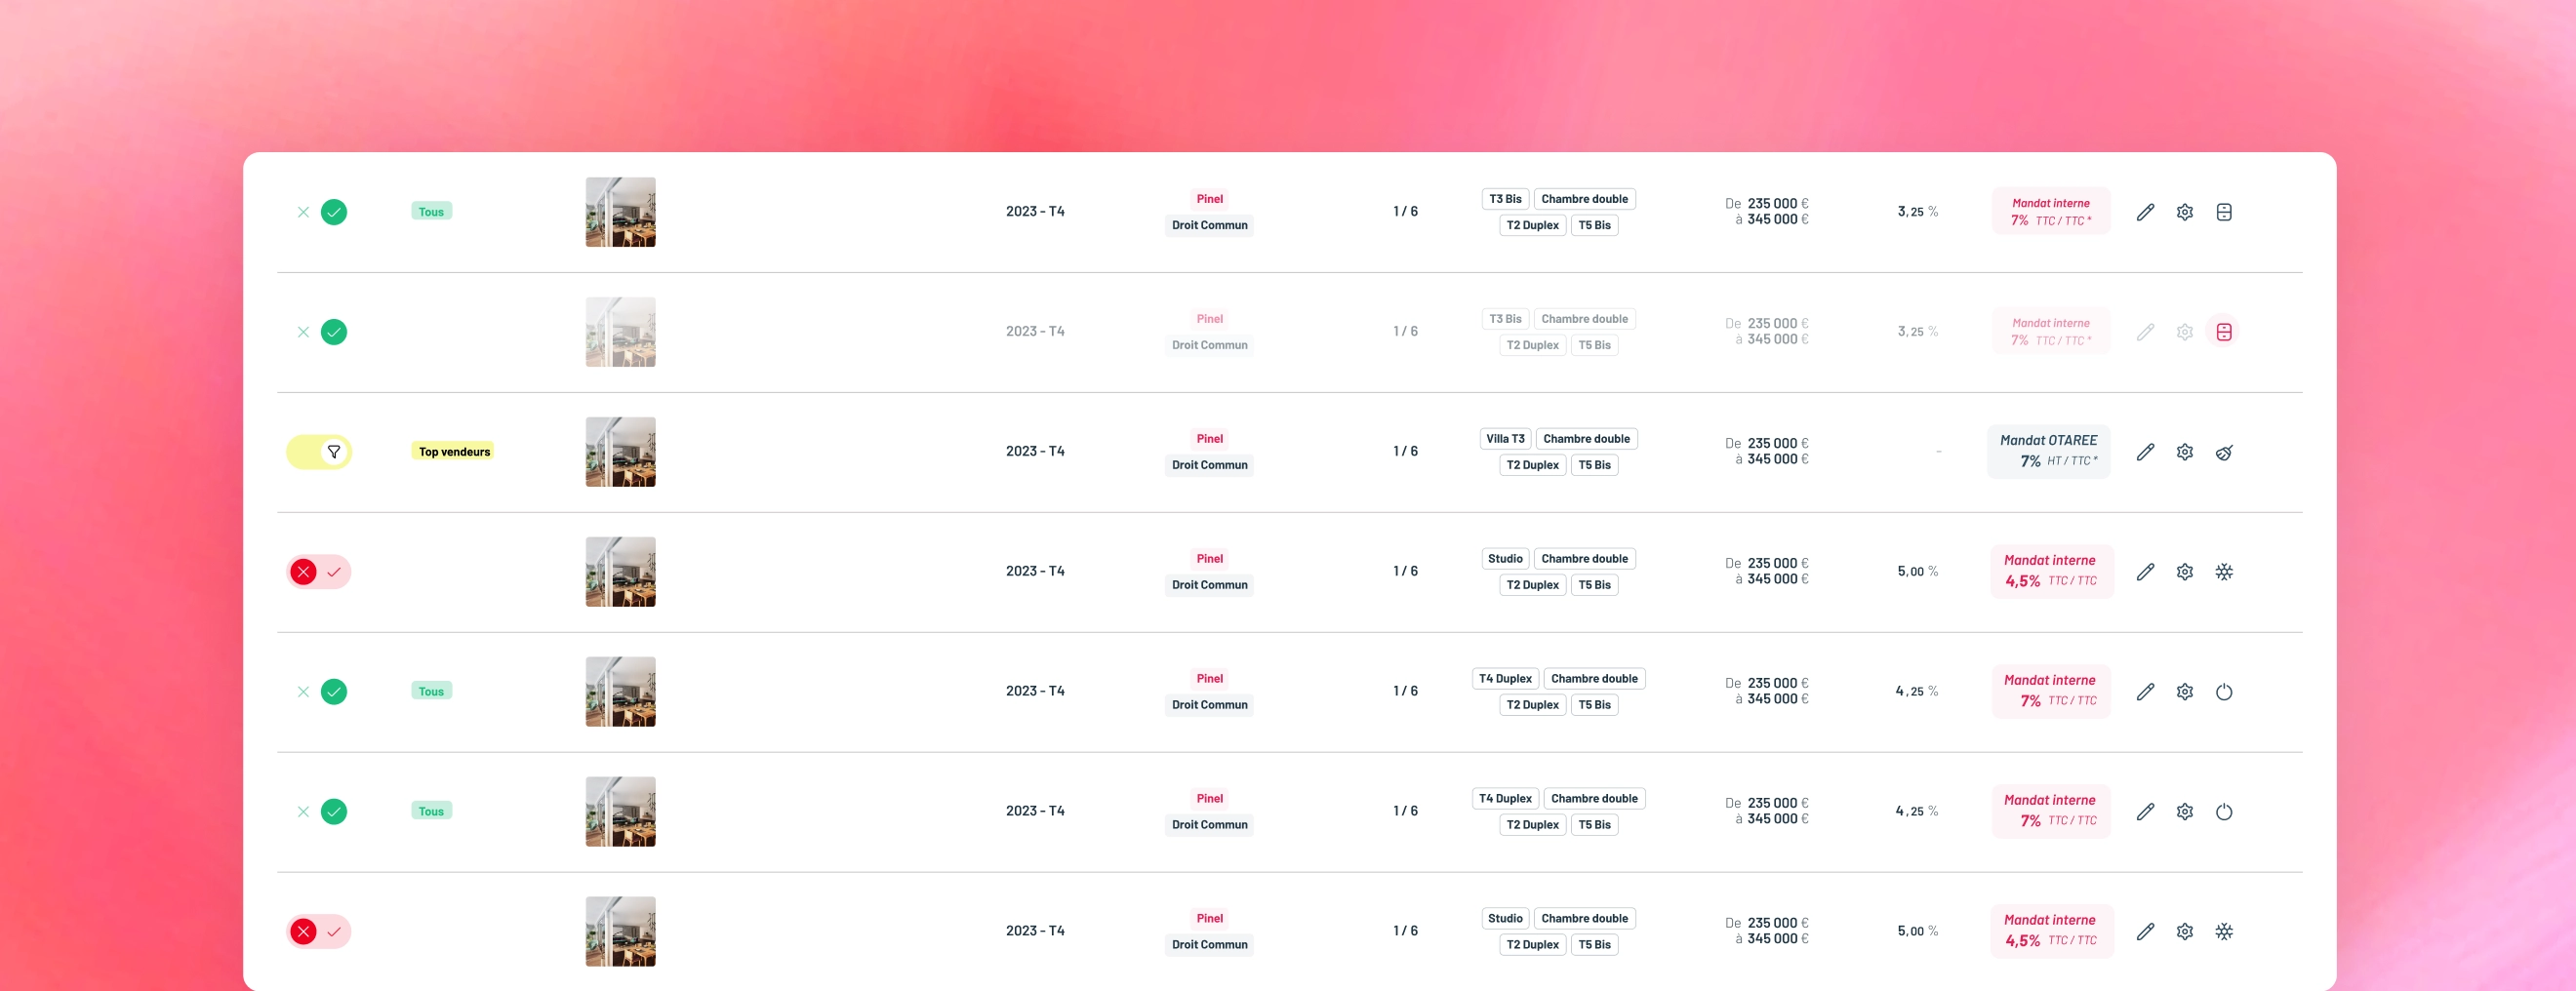Screen dimensions: 2576x991
Task: Toggle the yellow filter switch in the Top vendeurs row
Action: coord(319,452)
